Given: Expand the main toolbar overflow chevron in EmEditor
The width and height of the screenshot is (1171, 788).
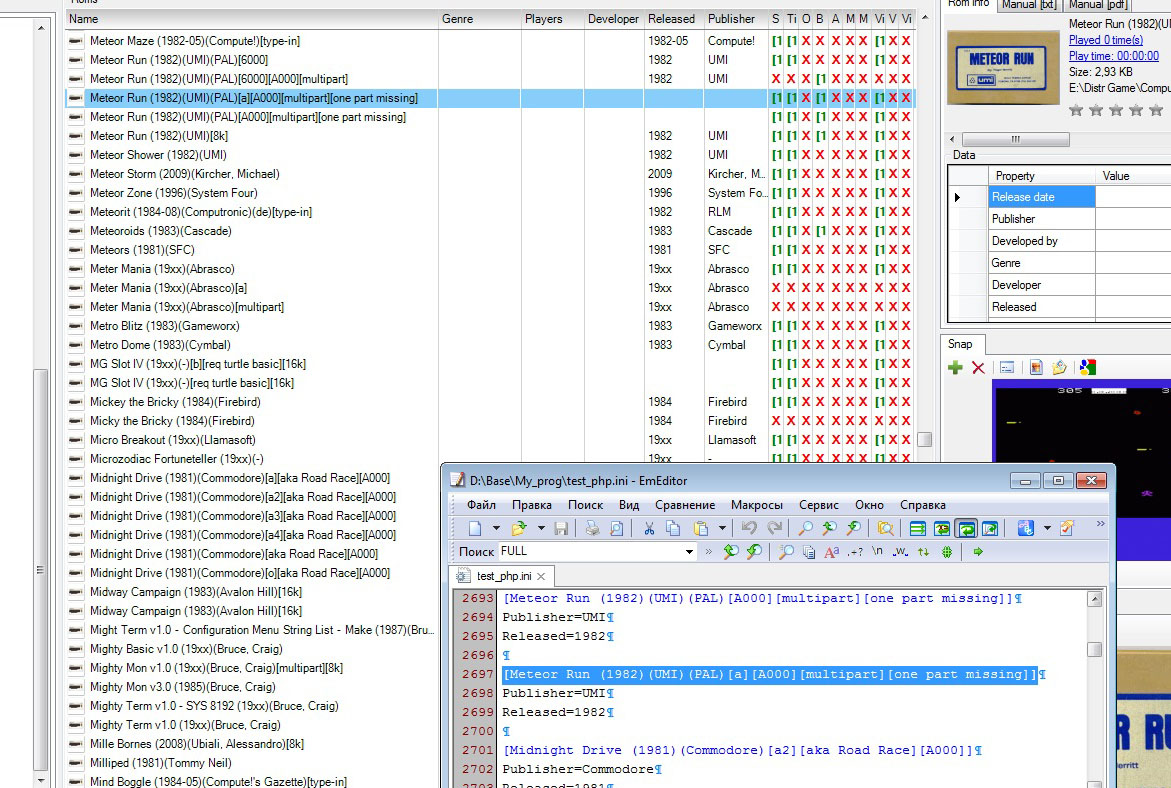Looking at the screenshot, I should click(1100, 524).
